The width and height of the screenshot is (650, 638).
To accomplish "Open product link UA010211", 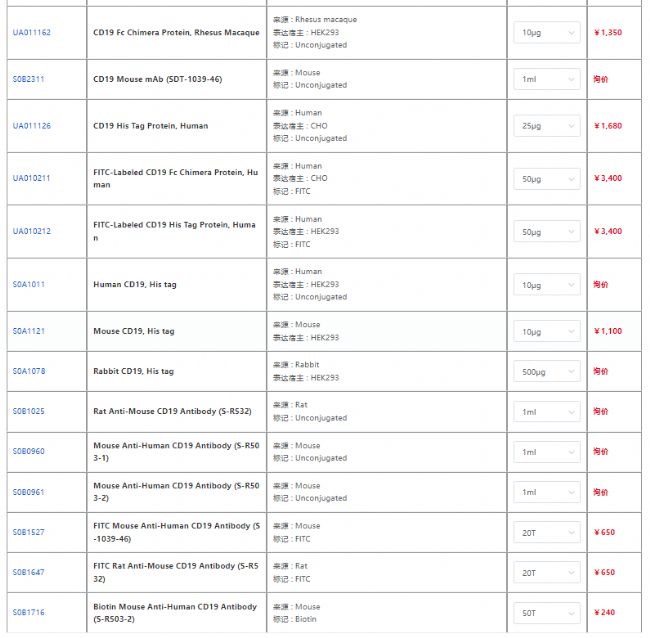I will click(31, 178).
